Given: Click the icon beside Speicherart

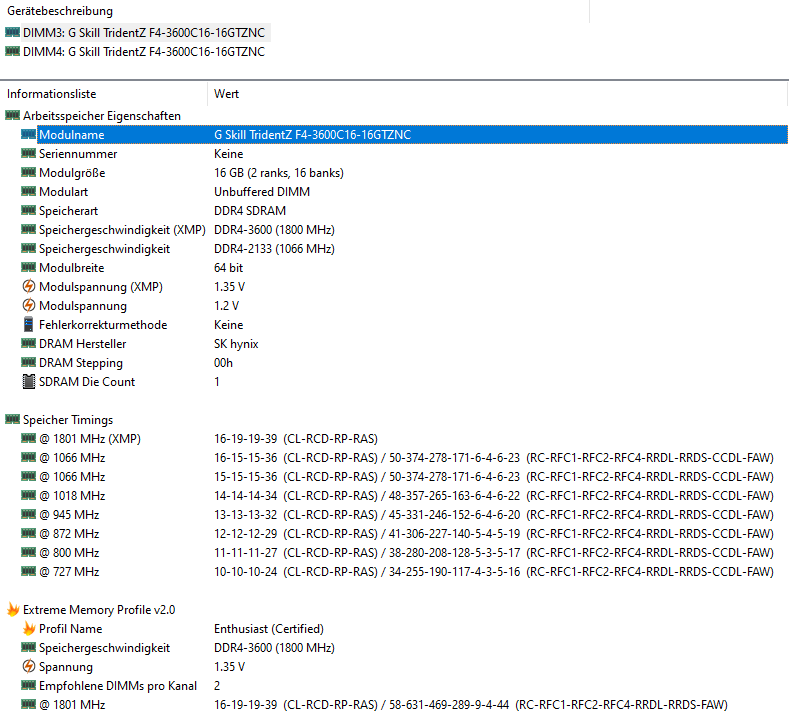Looking at the screenshot, I should click(29, 210).
